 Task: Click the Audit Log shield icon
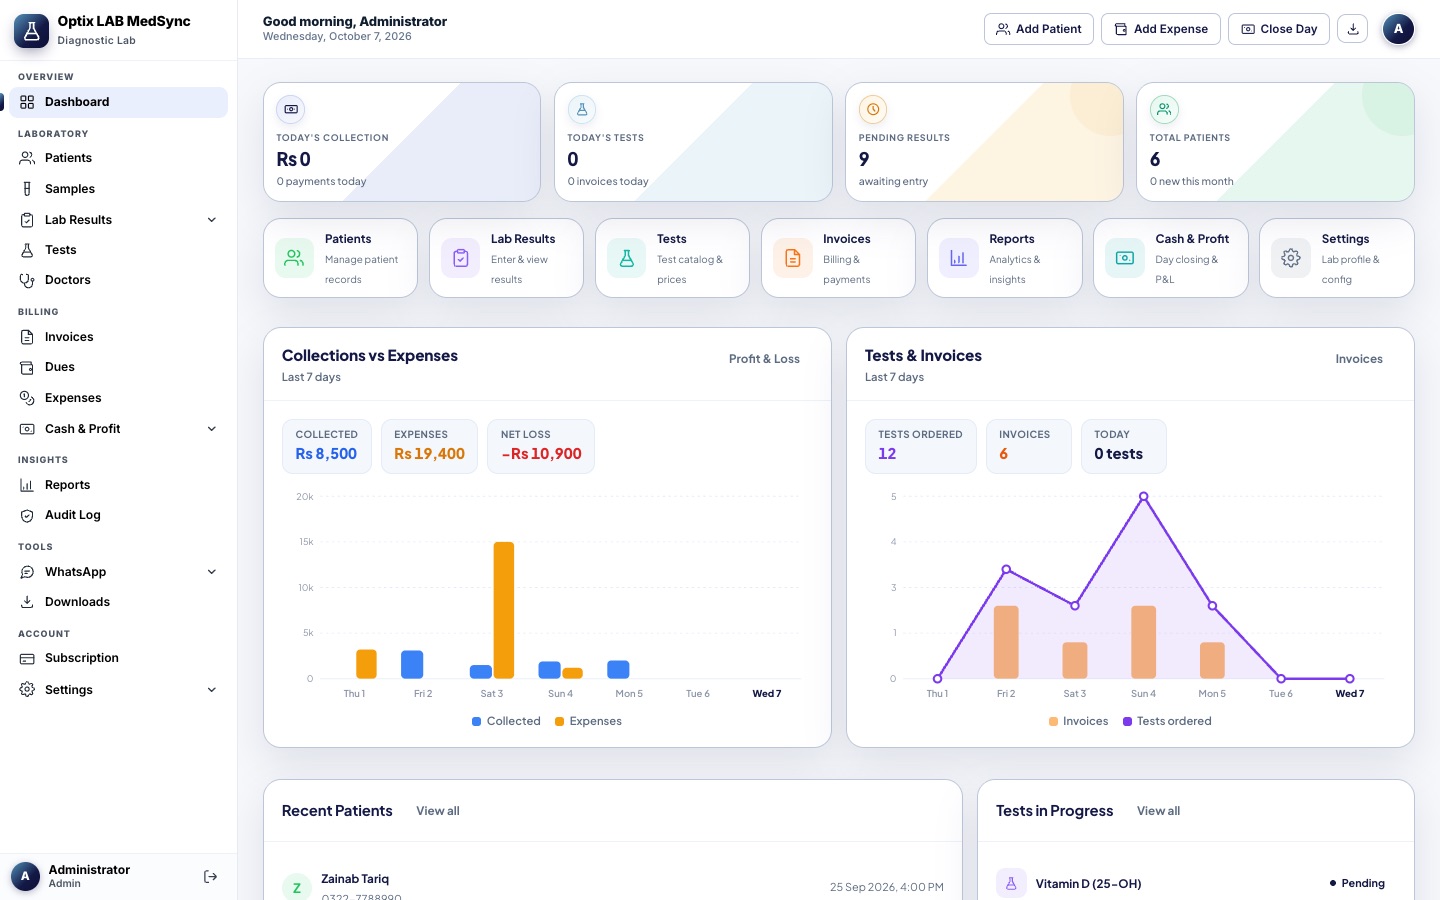[x=27, y=515]
